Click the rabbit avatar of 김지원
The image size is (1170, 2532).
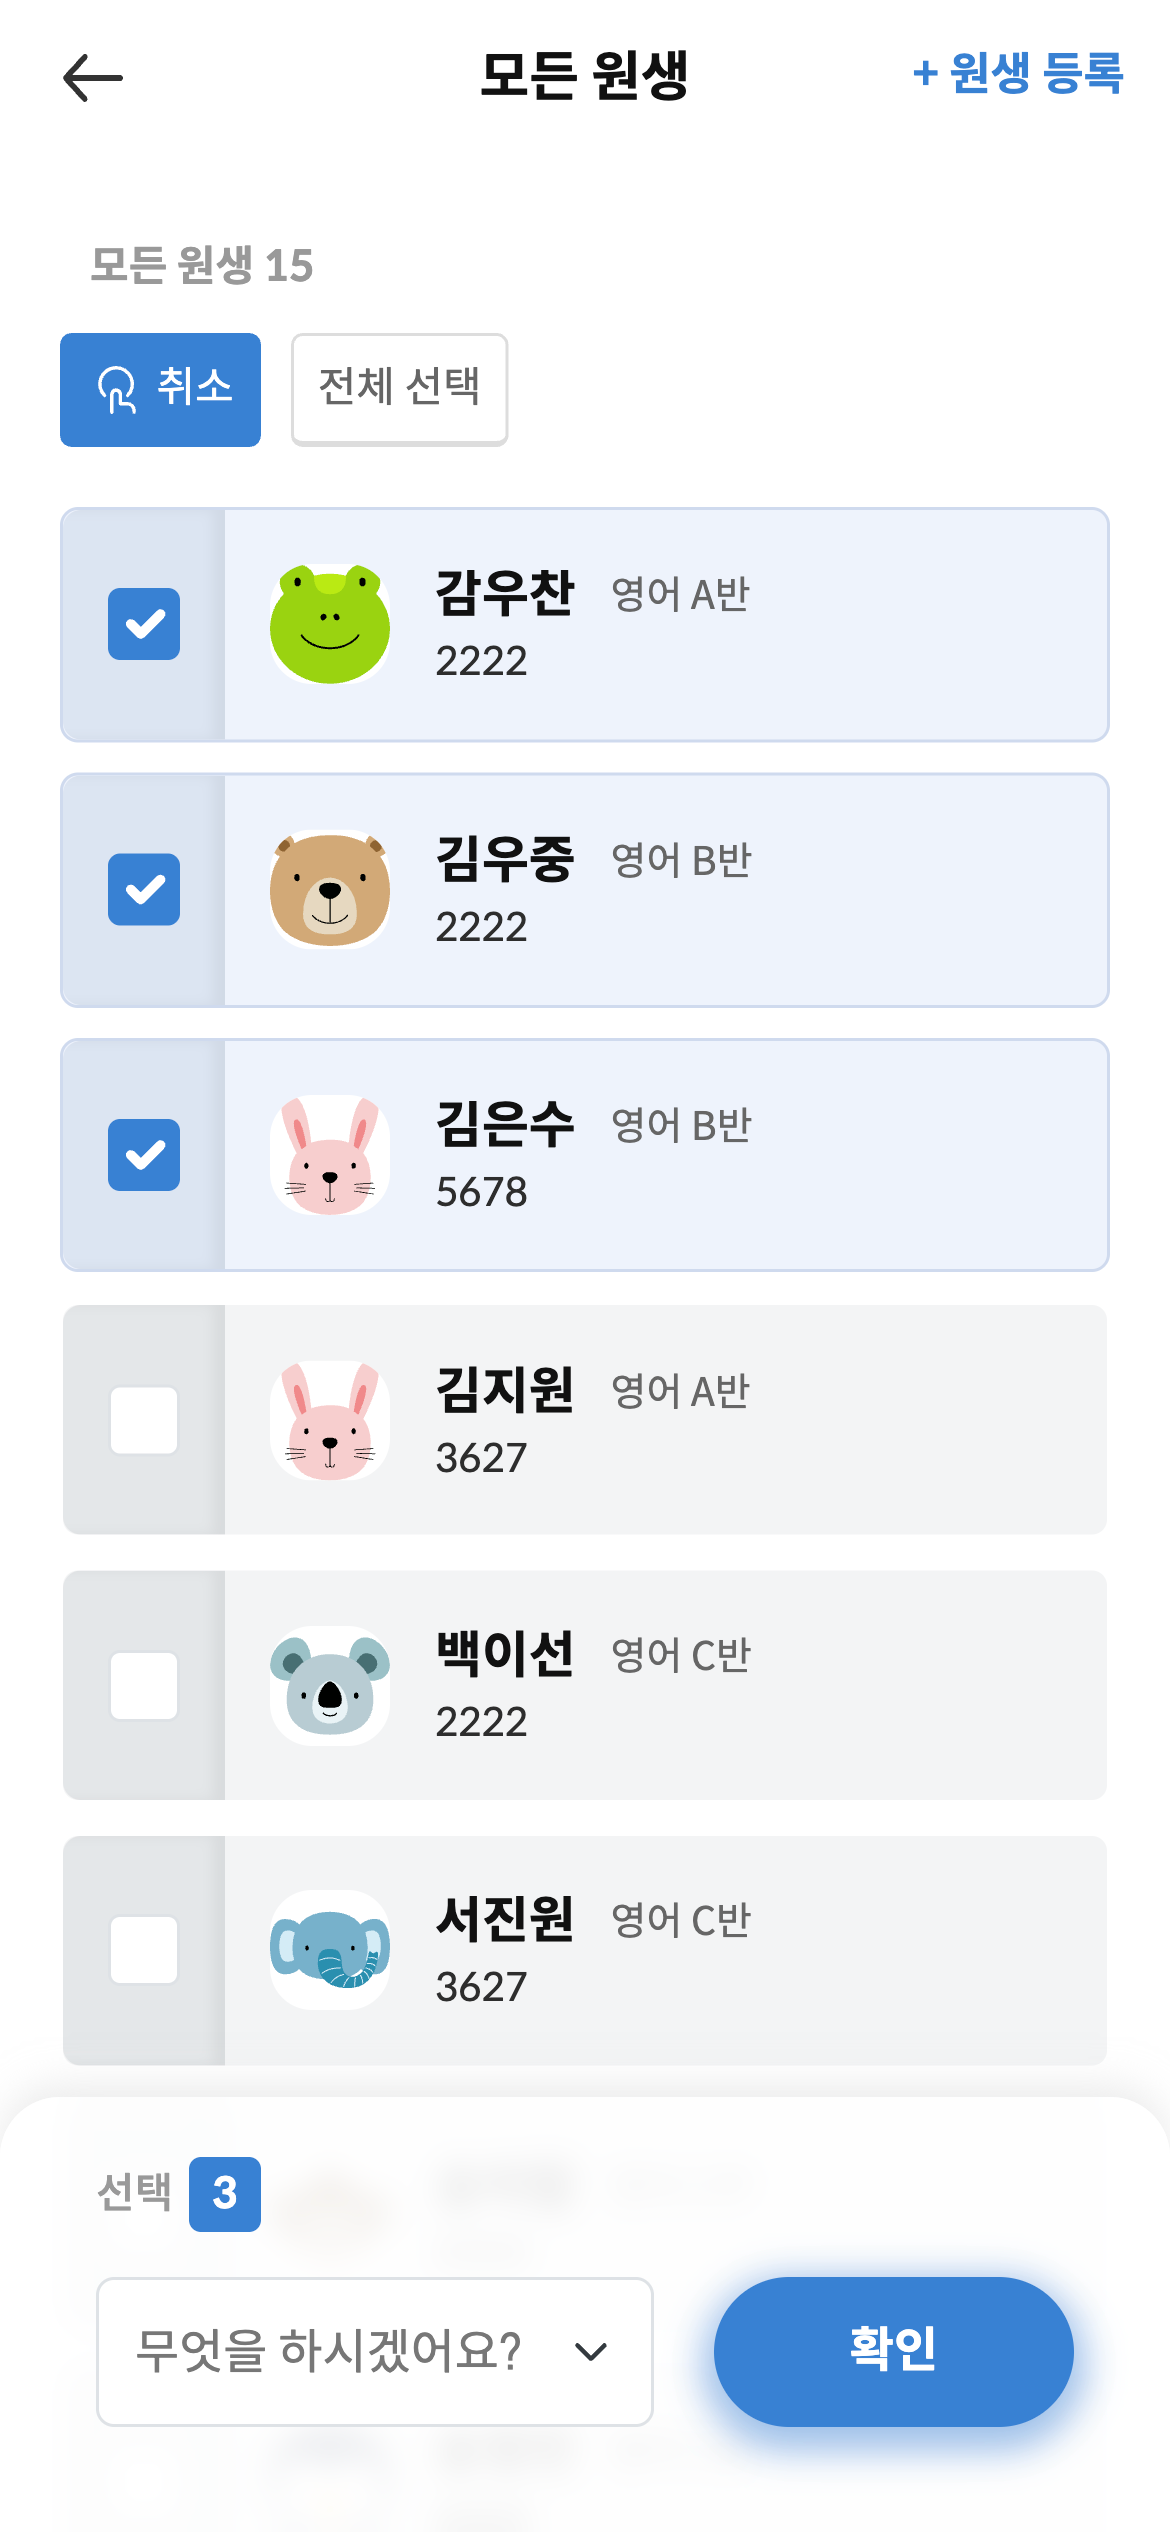(x=330, y=1420)
